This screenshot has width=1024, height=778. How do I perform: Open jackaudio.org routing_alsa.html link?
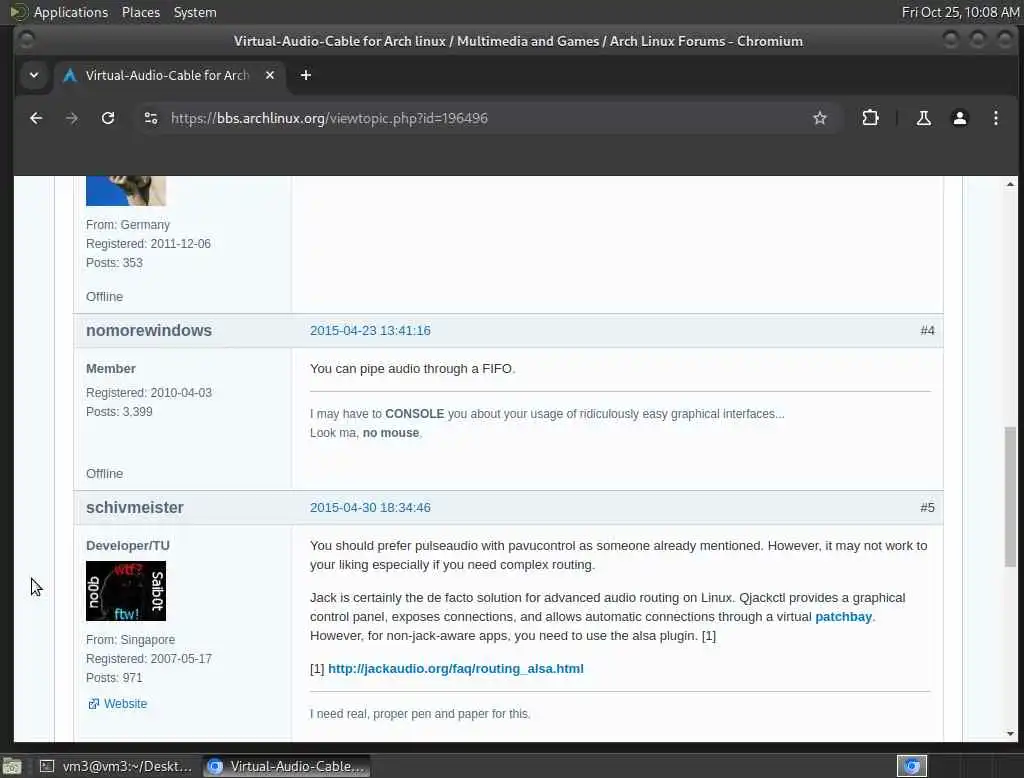coord(456,668)
